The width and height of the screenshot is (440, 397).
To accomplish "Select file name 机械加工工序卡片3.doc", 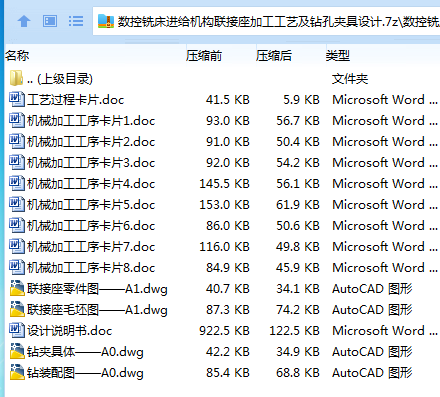I will pos(91,163).
